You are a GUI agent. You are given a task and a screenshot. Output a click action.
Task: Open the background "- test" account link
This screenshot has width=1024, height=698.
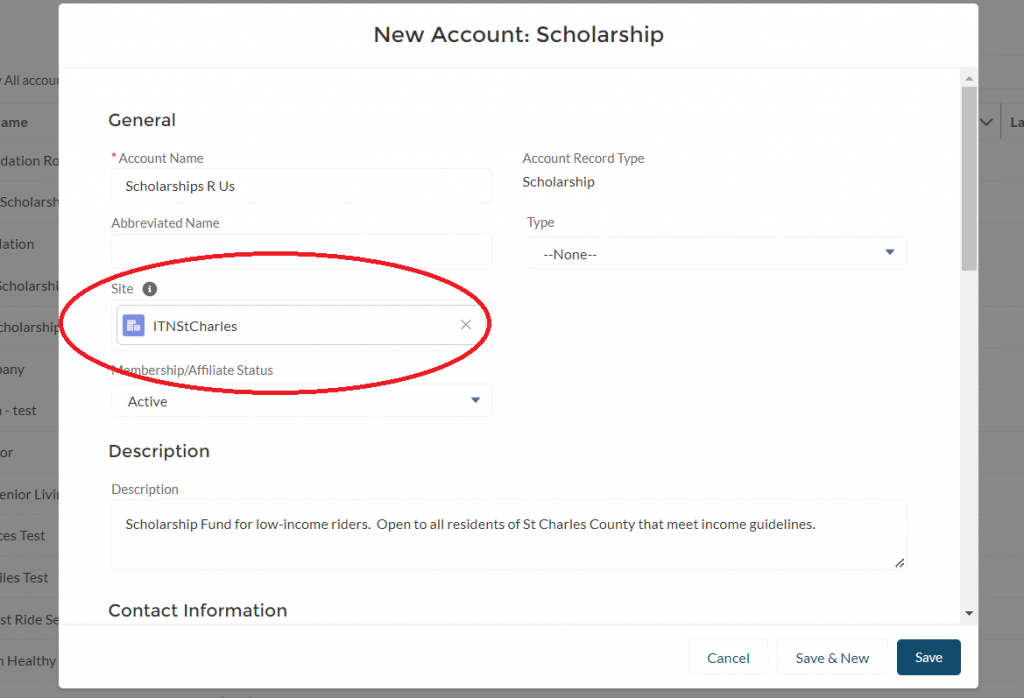pos(18,410)
